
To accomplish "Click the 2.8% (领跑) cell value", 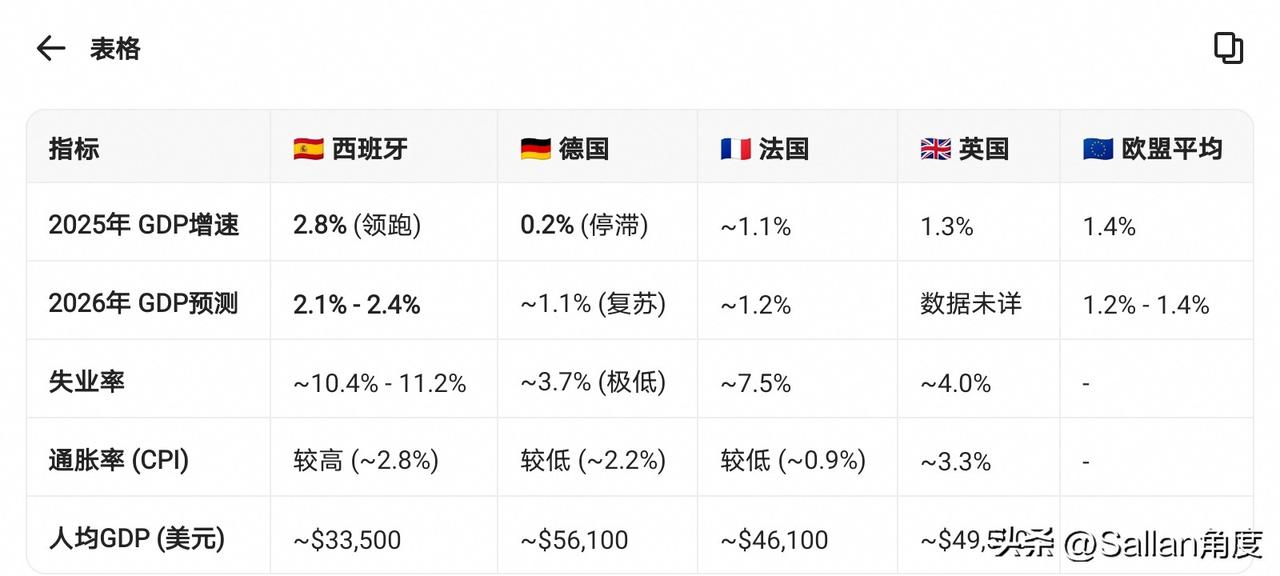I will [x=355, y=225].
